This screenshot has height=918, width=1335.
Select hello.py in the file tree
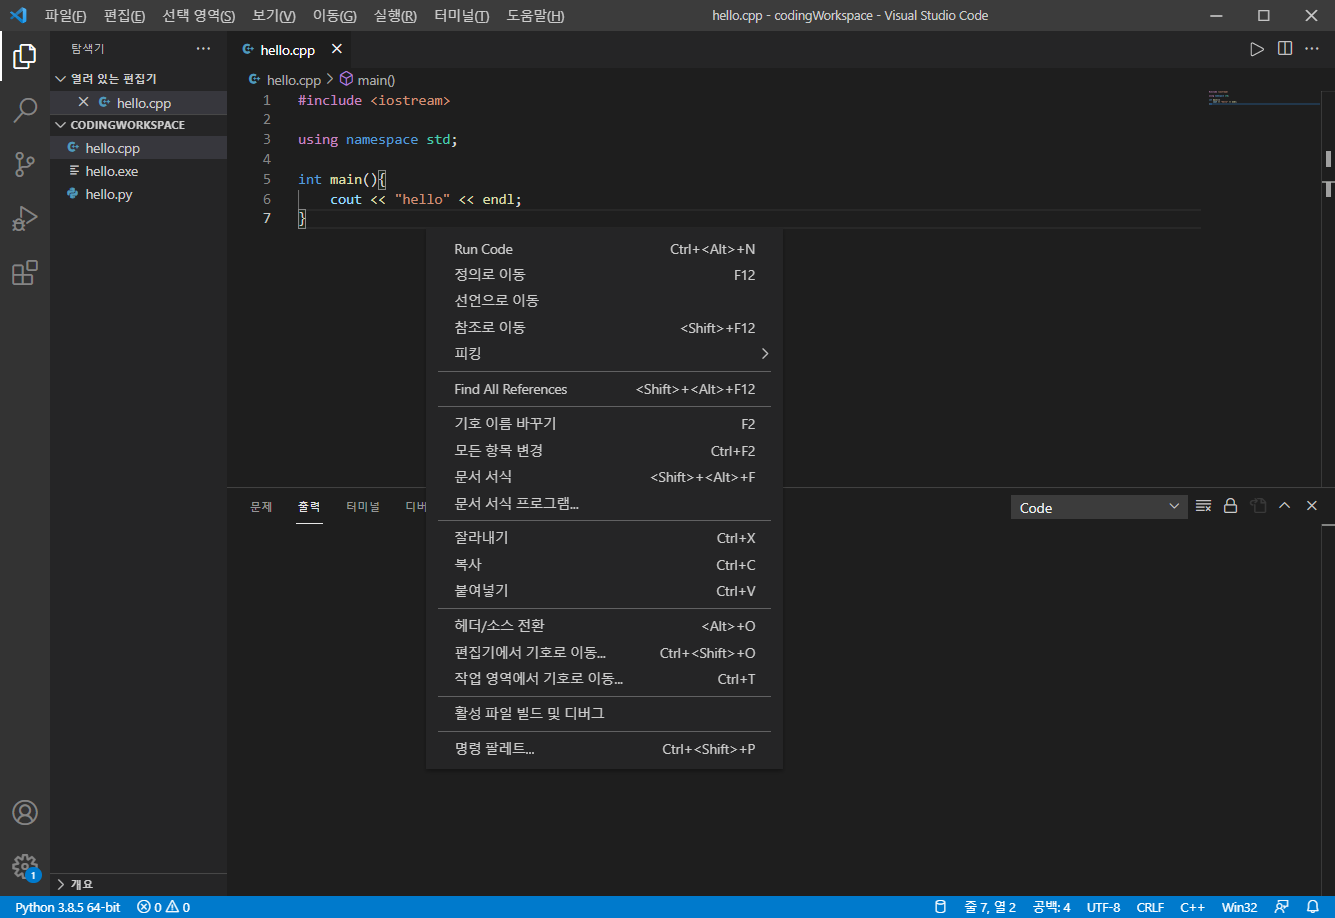click(139, 194)
